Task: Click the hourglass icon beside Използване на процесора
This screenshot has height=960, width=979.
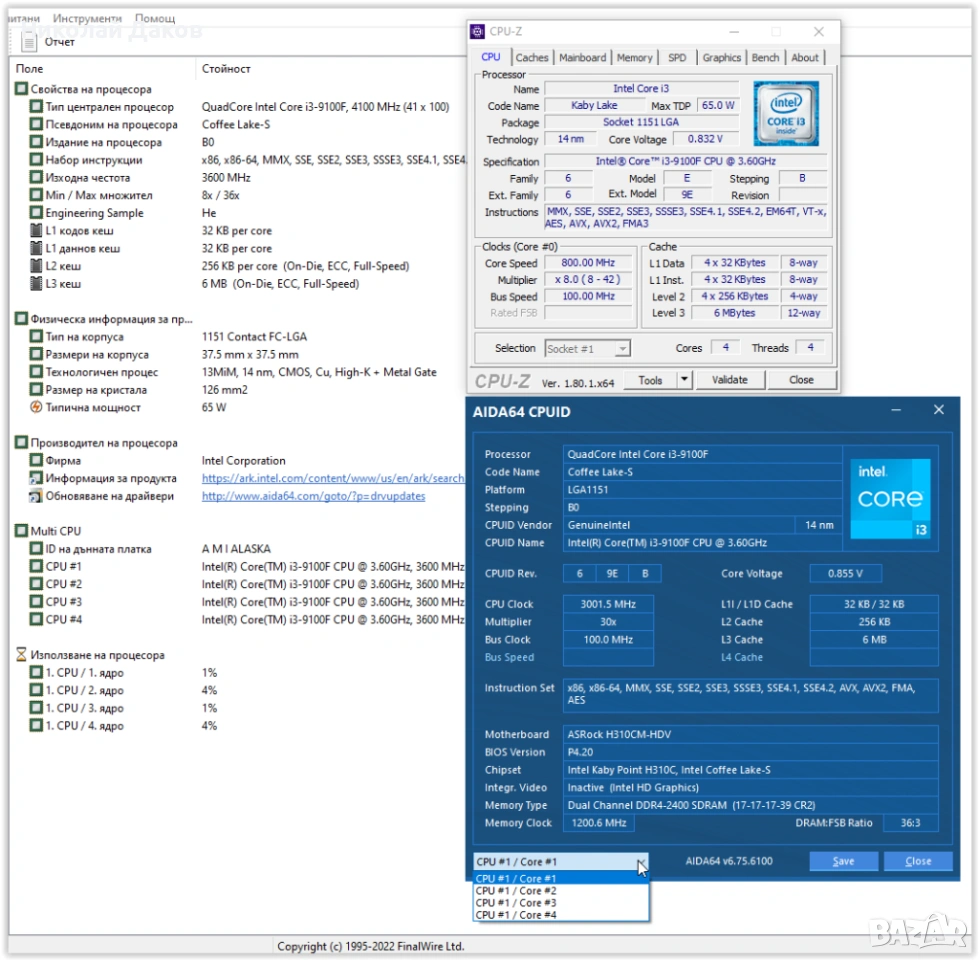Action: tap(21, 655)
